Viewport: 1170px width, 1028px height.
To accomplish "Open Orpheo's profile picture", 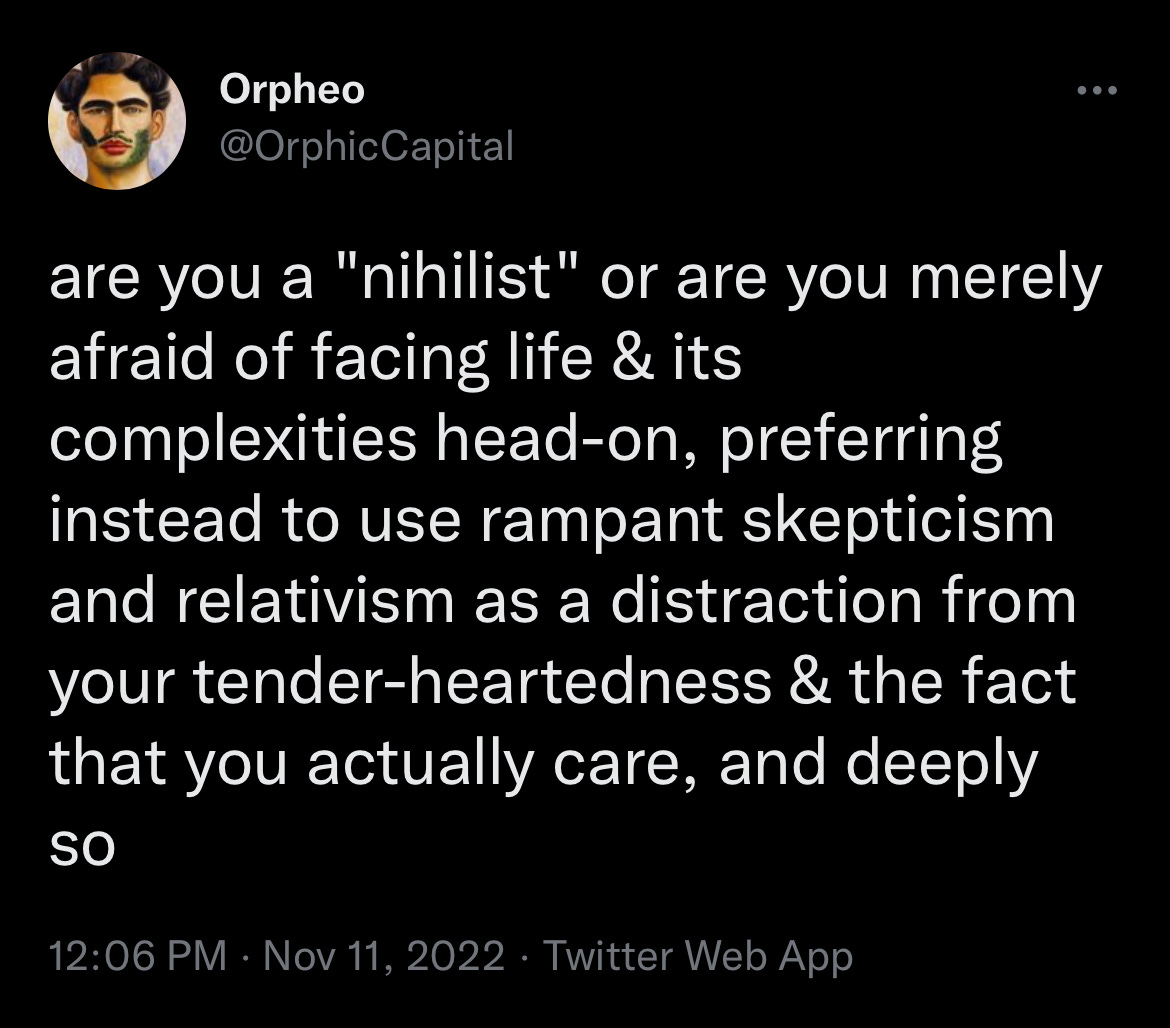I will [117, 121].
